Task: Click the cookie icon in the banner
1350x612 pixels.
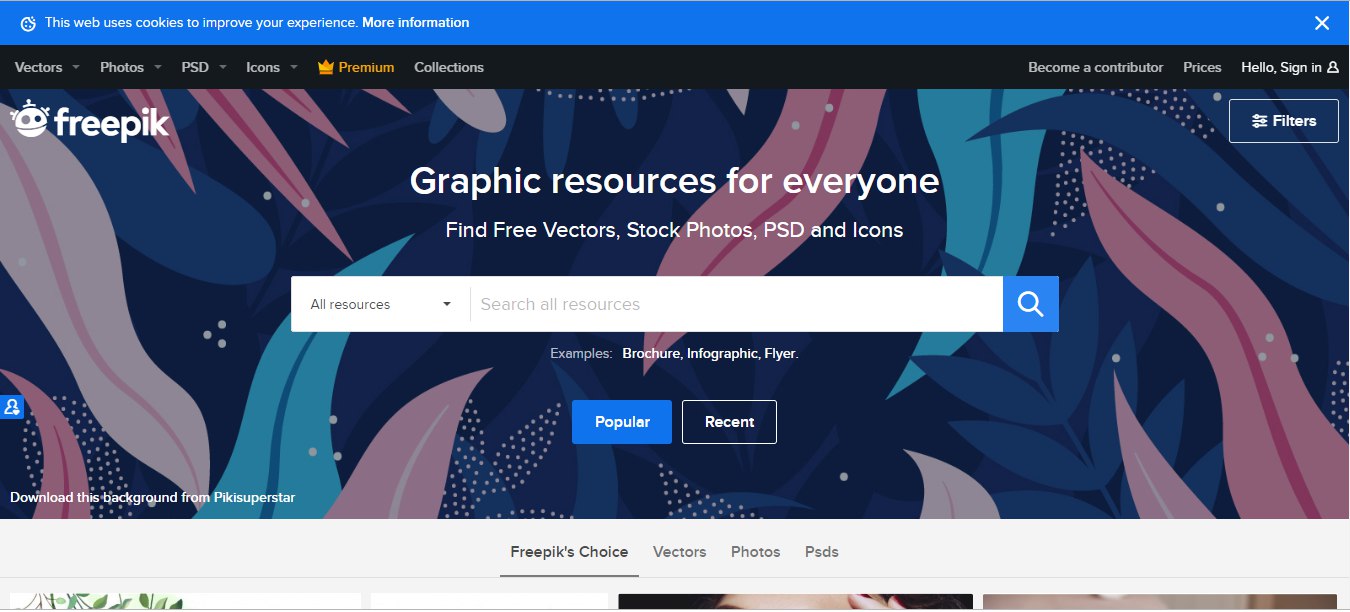Action: pos(28,23)
